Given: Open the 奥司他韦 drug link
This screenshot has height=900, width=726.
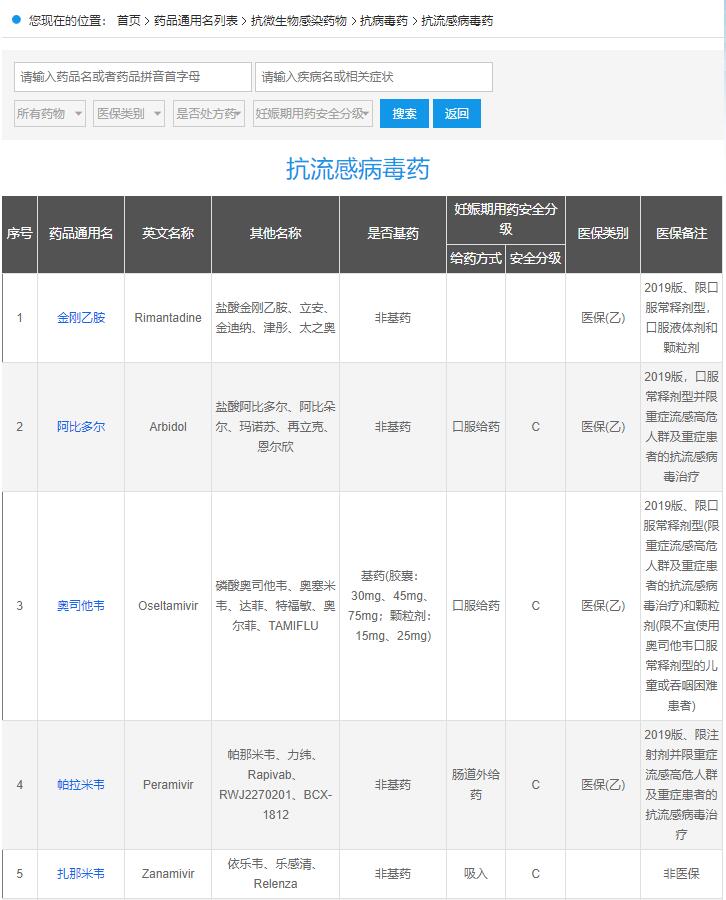Looking at the screenshot, I should point(81,606).
